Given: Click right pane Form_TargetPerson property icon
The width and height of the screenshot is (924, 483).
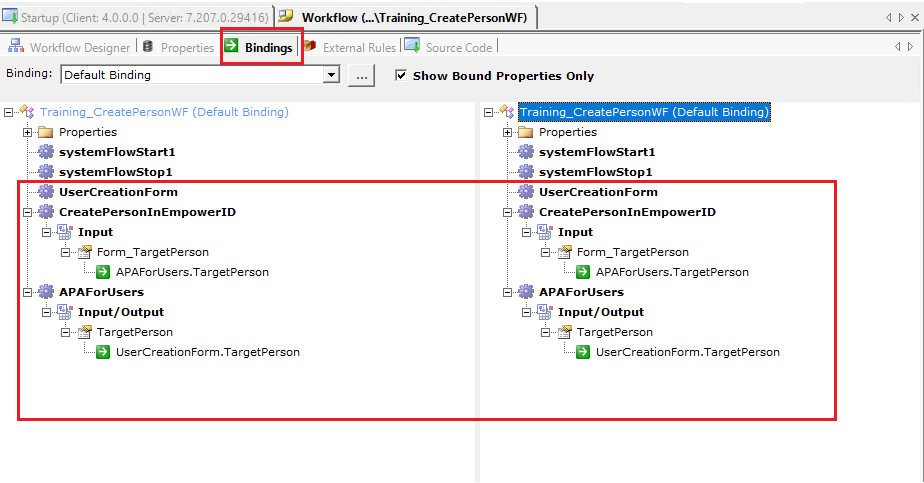Looking at the screenshot, I should click(565, 252).
